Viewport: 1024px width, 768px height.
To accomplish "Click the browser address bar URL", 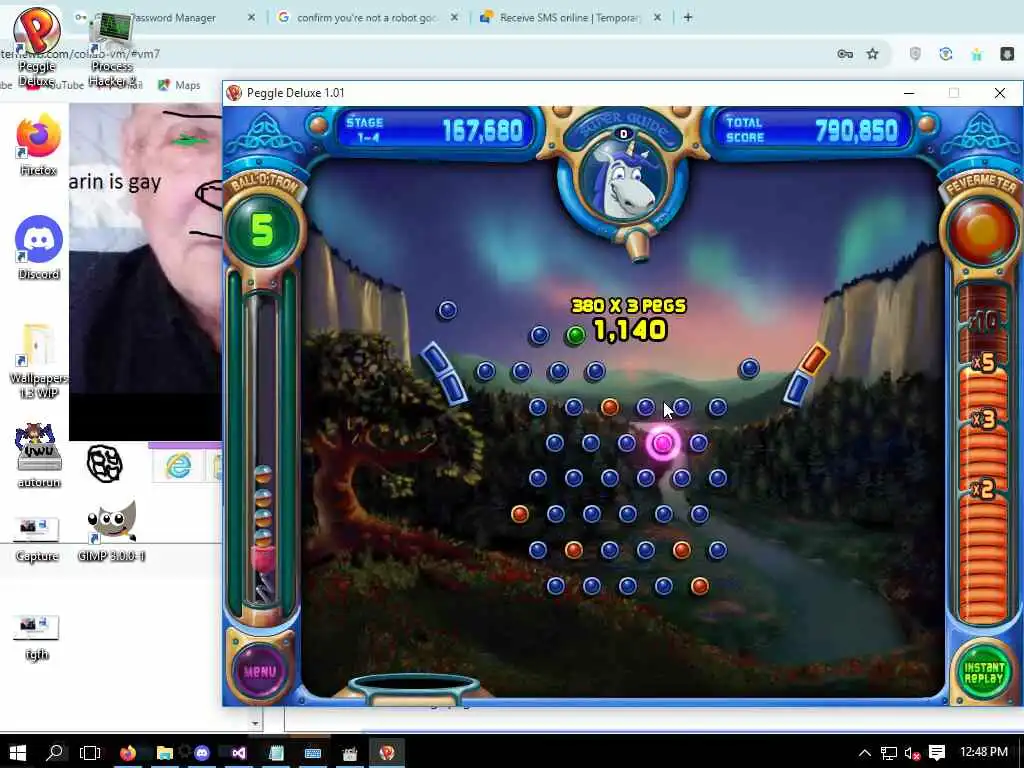I will tap(80, 54).
